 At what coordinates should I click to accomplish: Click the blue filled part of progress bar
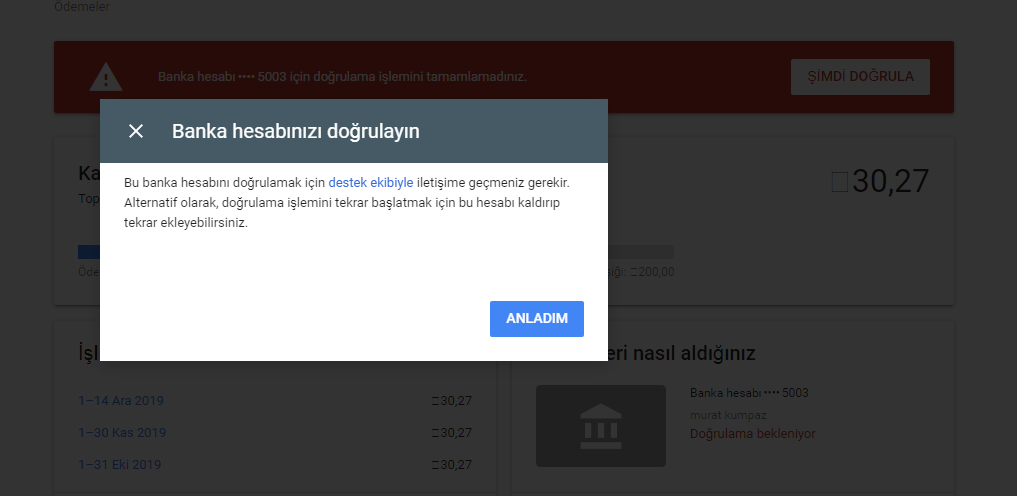(89, 252)
